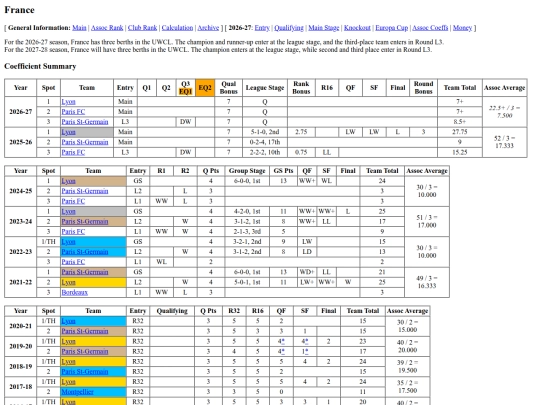Select the '5-1-0, 2nd' league stage cell
The height and width of the screenshot is (405, 540).
tap(264, 132)
